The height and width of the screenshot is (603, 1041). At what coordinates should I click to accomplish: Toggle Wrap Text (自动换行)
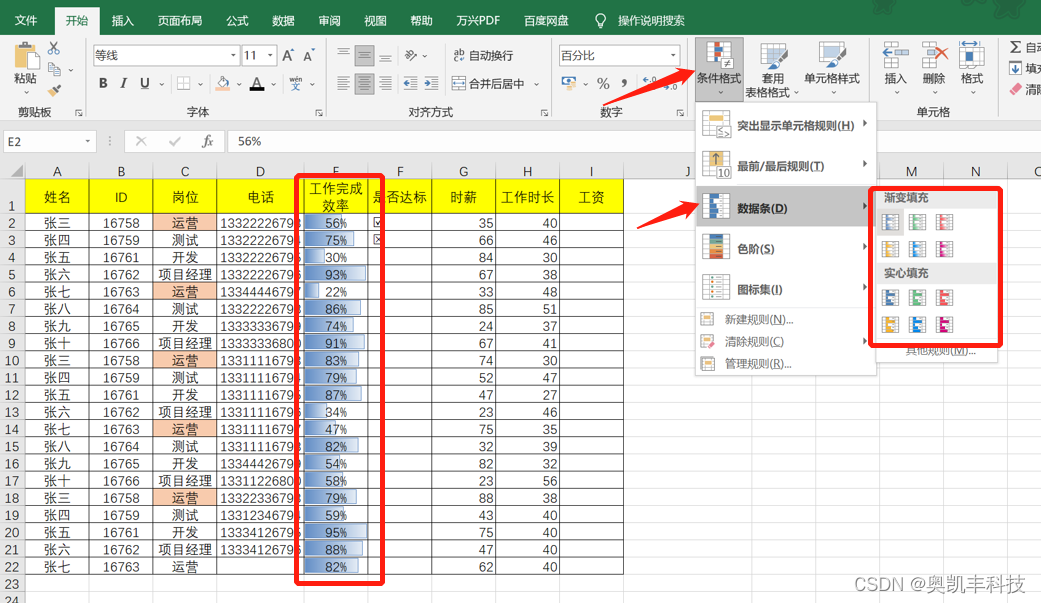click(483, 55)
